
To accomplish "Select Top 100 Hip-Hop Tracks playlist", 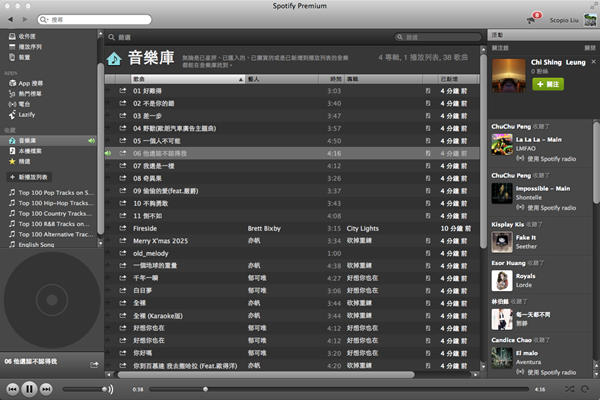I will pyautogui.click(x=56, y=202).
